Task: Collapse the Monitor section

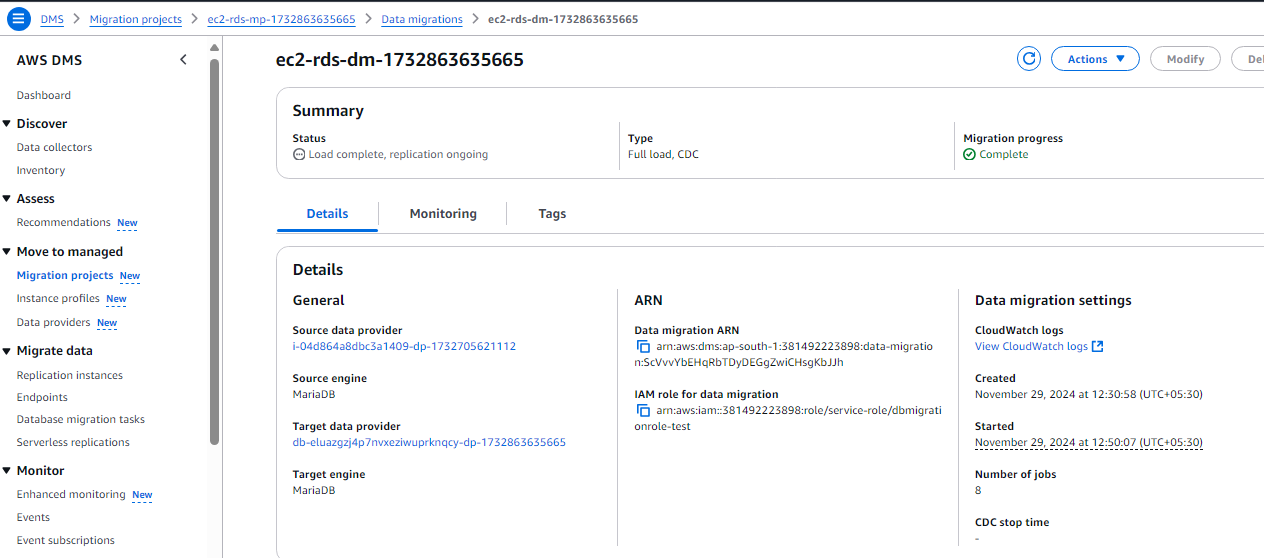Action: (7, 471)
